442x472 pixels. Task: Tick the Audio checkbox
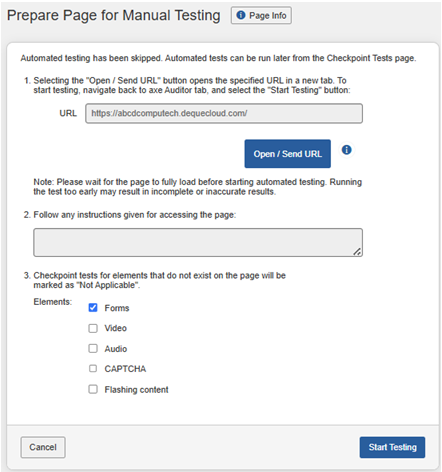tap(93, 348)
